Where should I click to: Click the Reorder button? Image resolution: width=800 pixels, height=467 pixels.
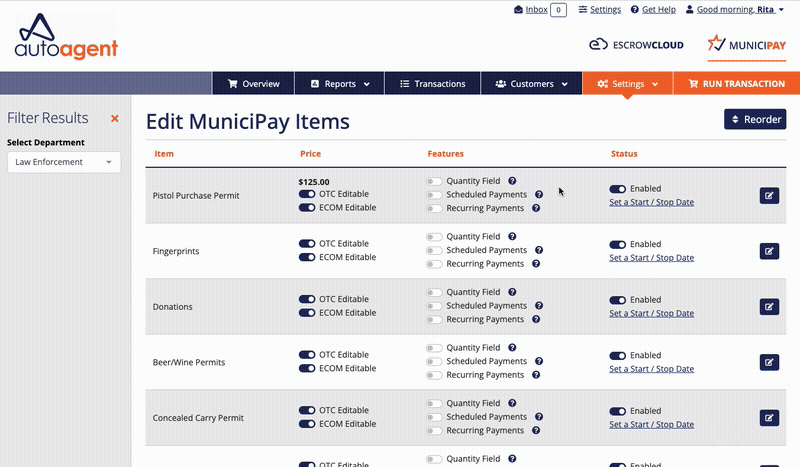coord(755,119)
